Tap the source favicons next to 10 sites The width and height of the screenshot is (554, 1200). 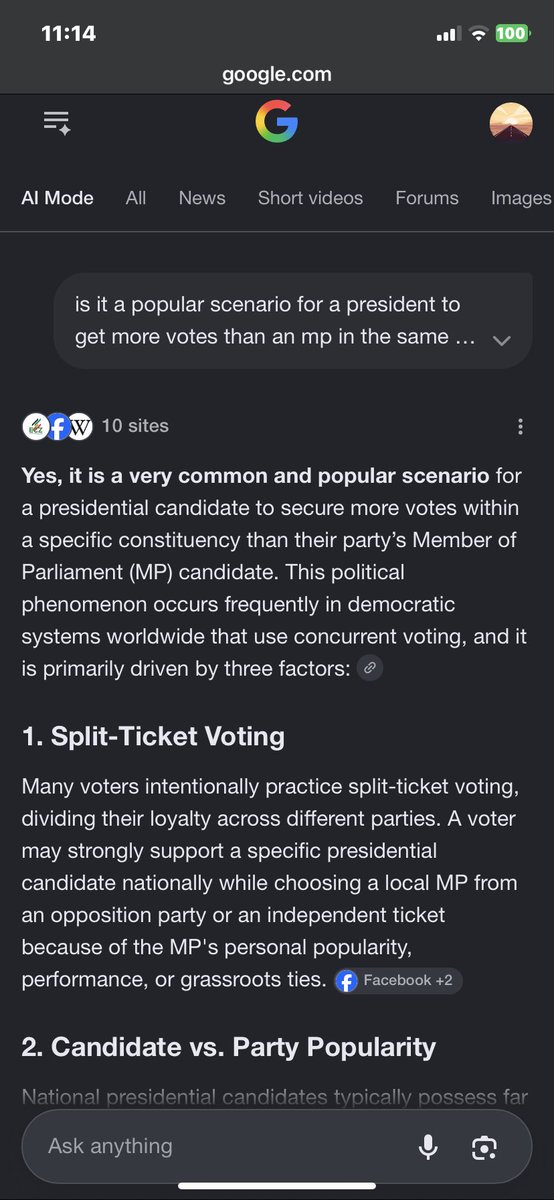tap(57, 426)
